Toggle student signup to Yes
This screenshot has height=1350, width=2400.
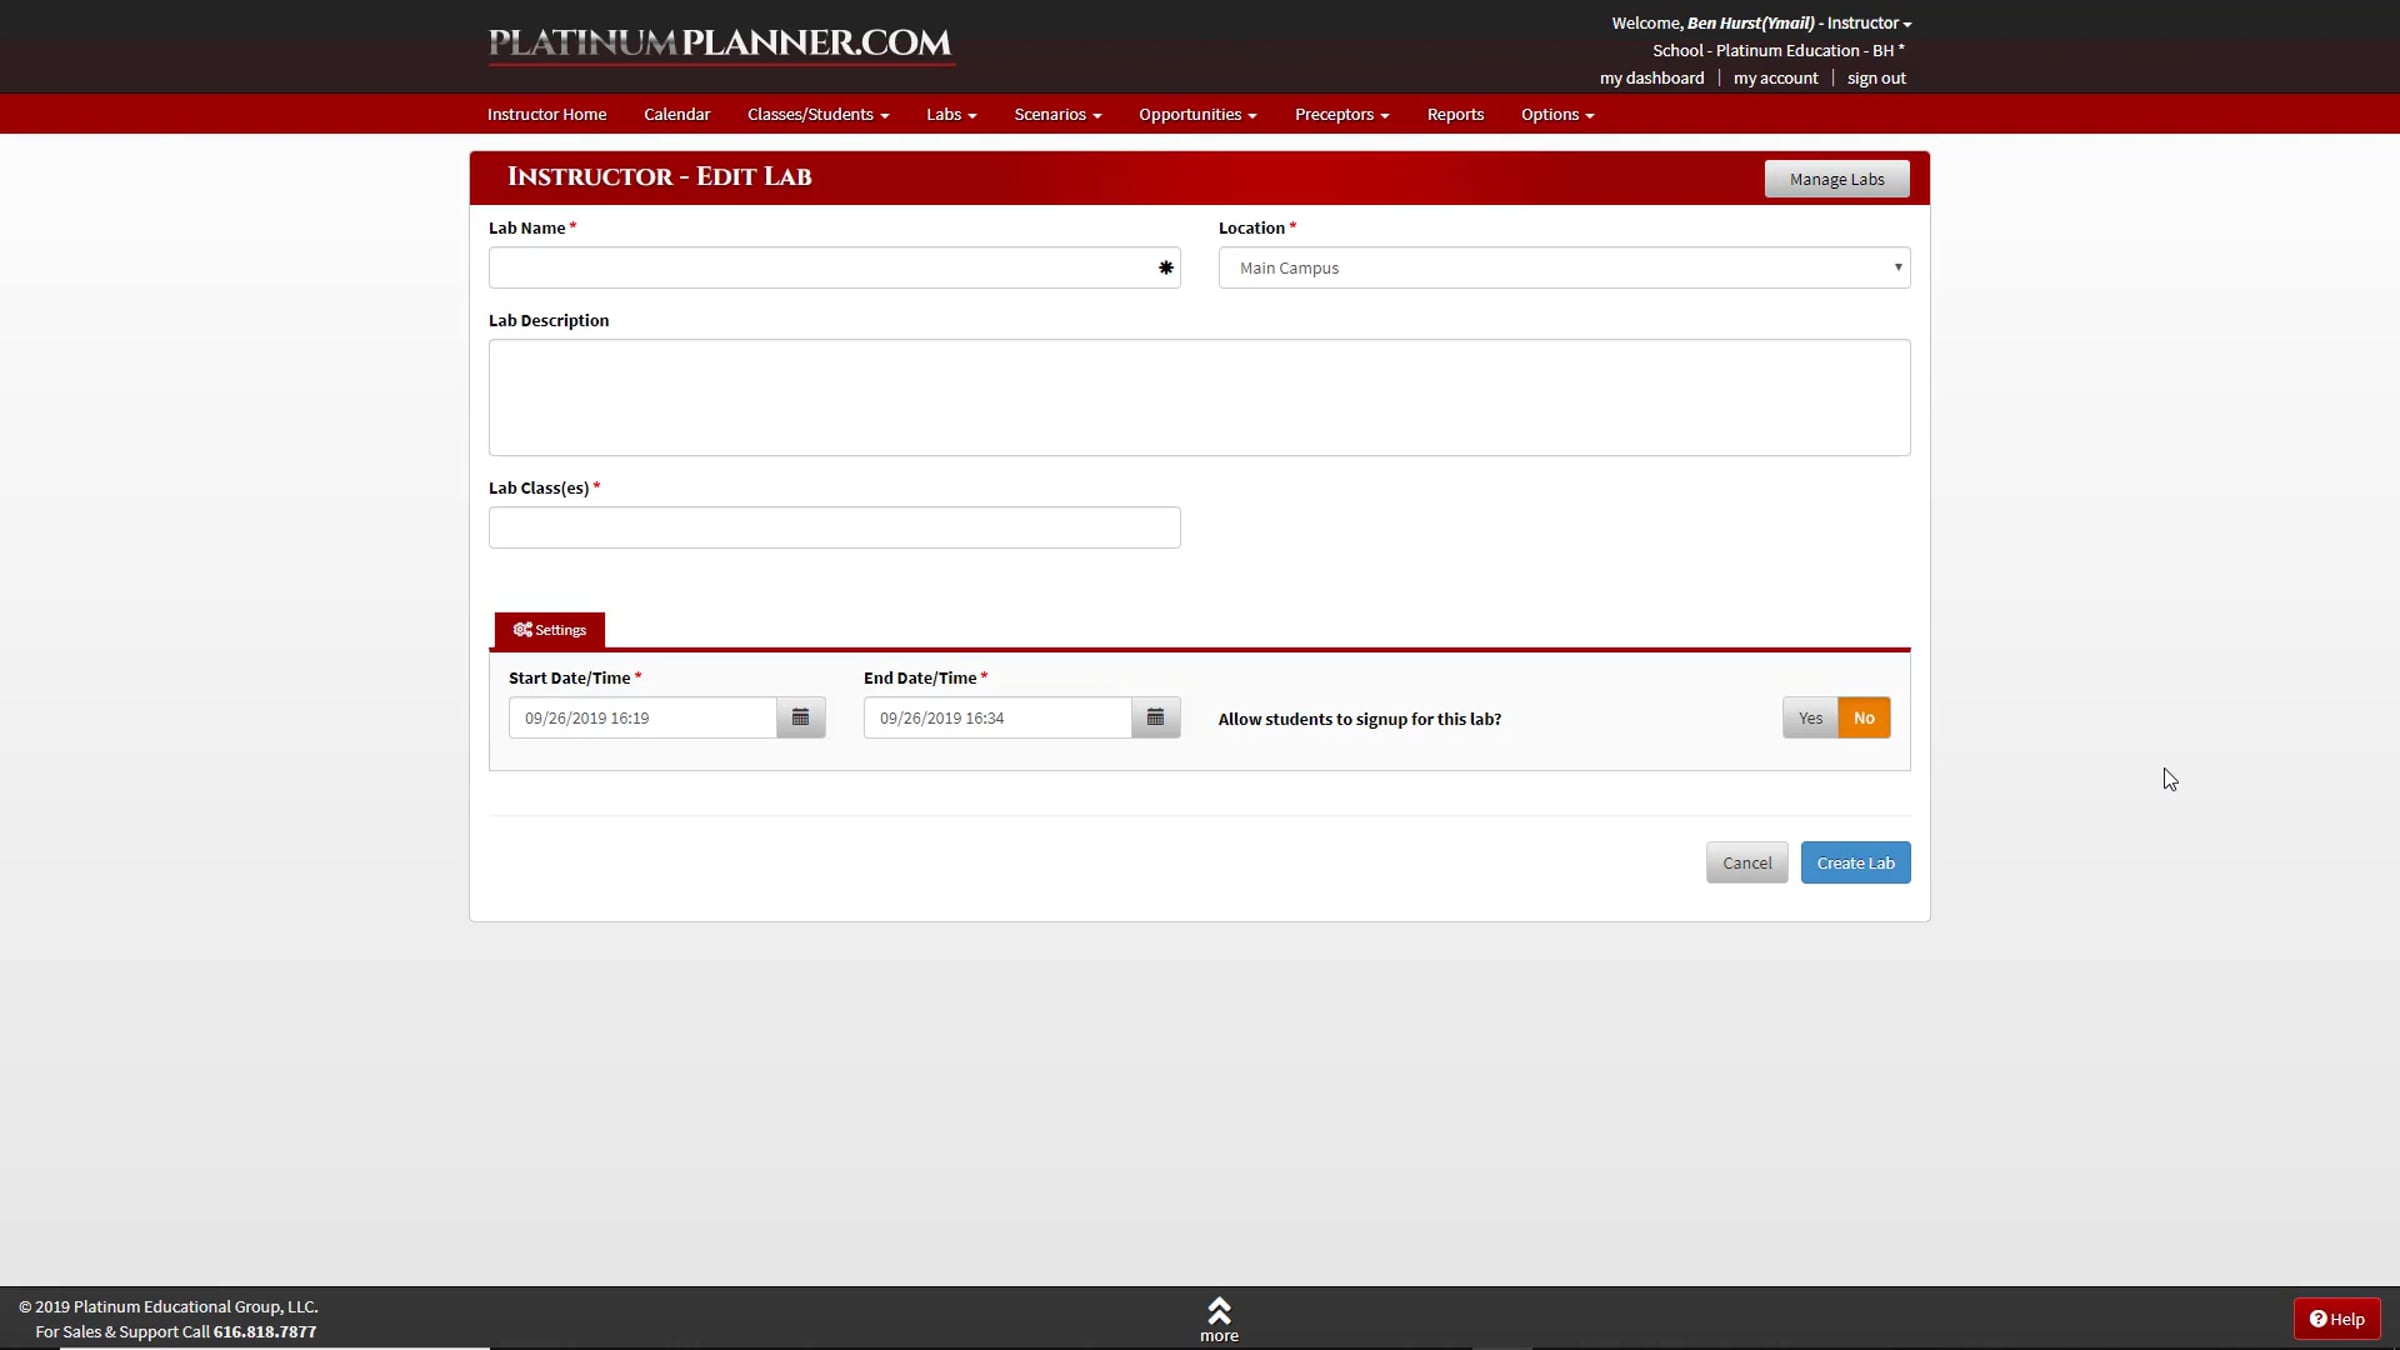pyautogui.click(x=1809, y=717)
